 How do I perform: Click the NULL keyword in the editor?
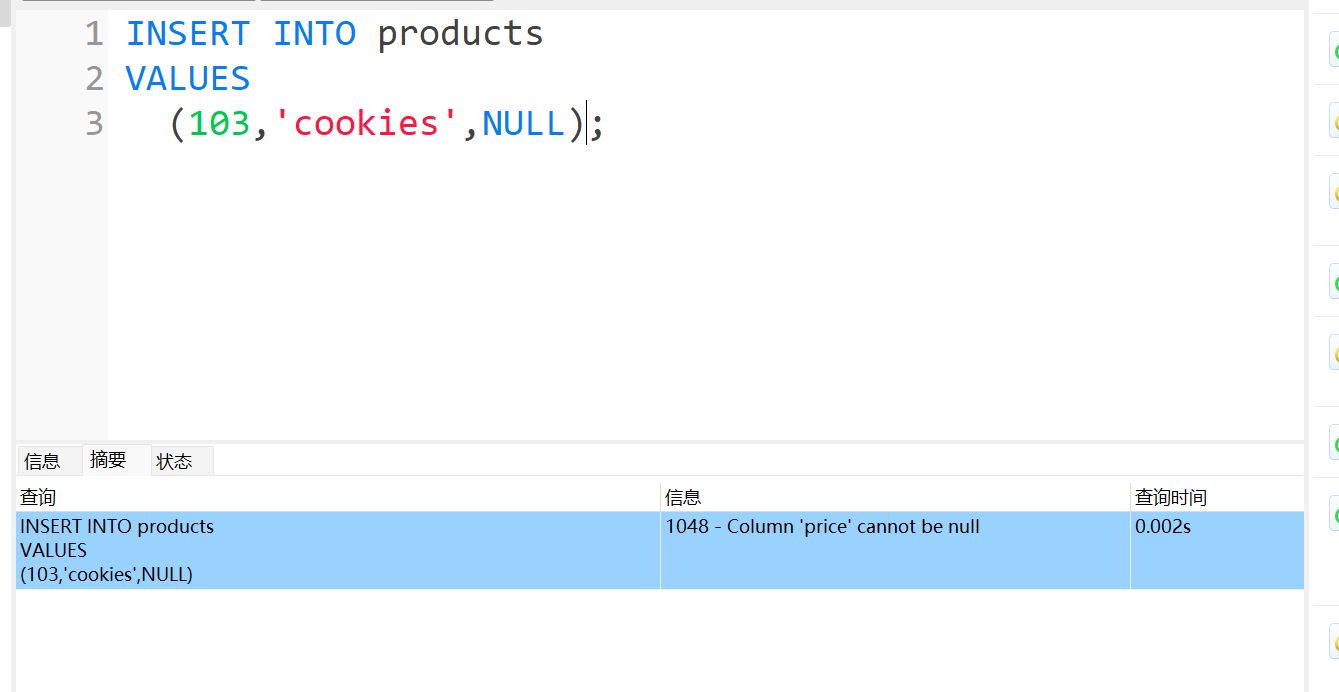523,124
